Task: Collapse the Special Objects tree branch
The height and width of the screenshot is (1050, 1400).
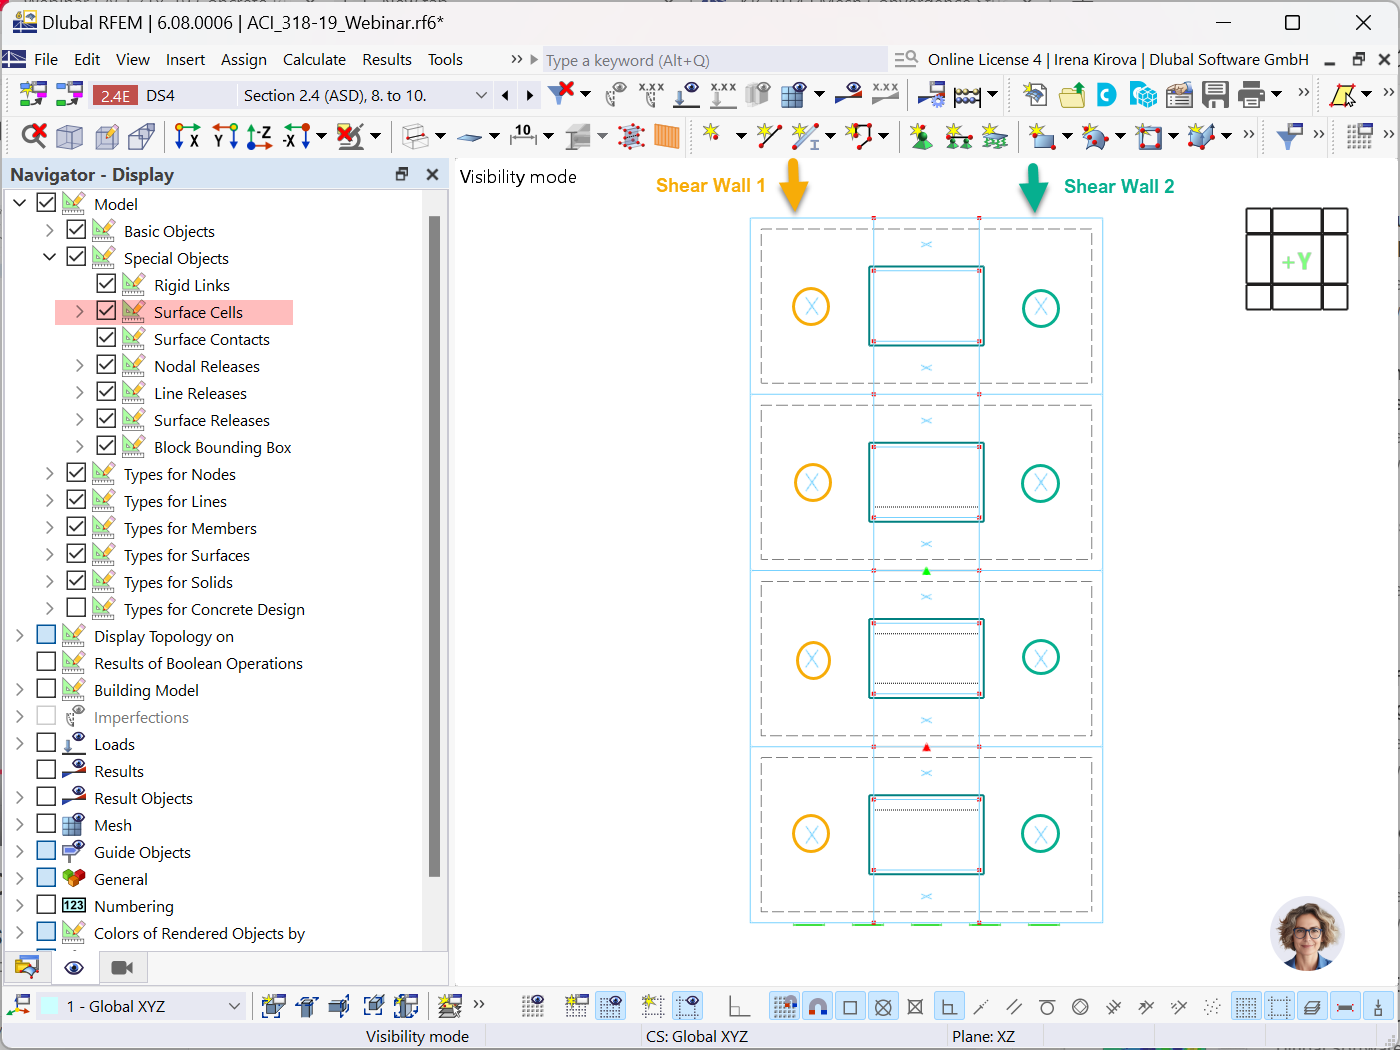Action: (x=48, y=257)
